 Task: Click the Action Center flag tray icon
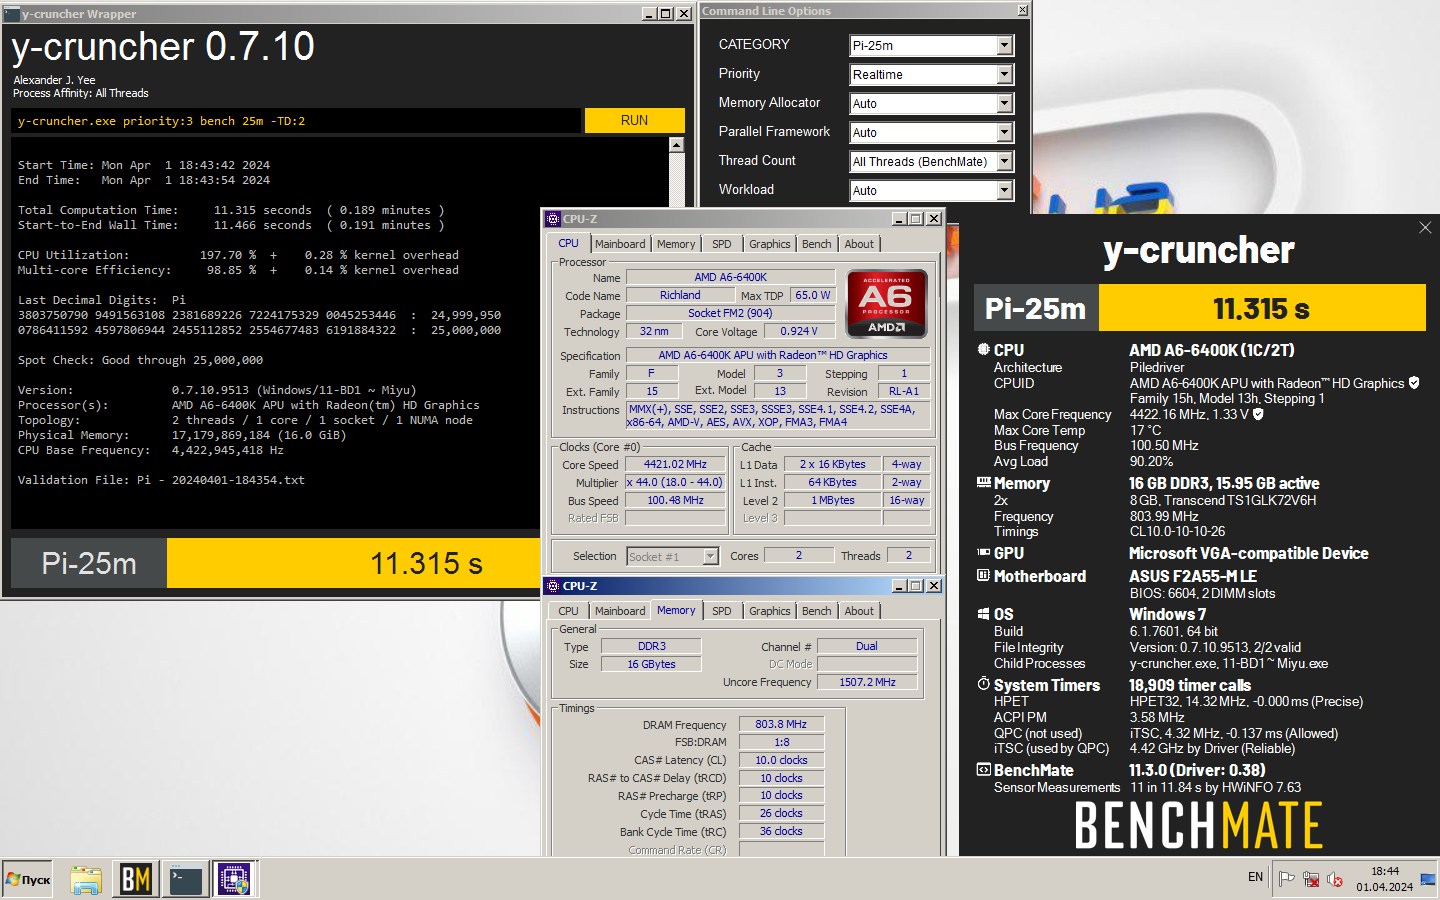pyautogui.click(x=1287, y=879)
